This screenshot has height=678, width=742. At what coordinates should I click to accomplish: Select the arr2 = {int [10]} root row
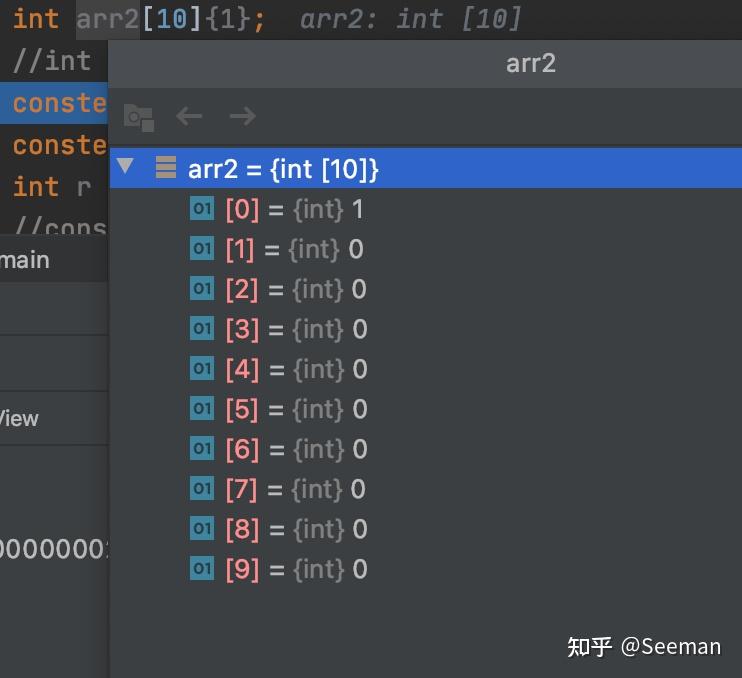tap(425, 168)
